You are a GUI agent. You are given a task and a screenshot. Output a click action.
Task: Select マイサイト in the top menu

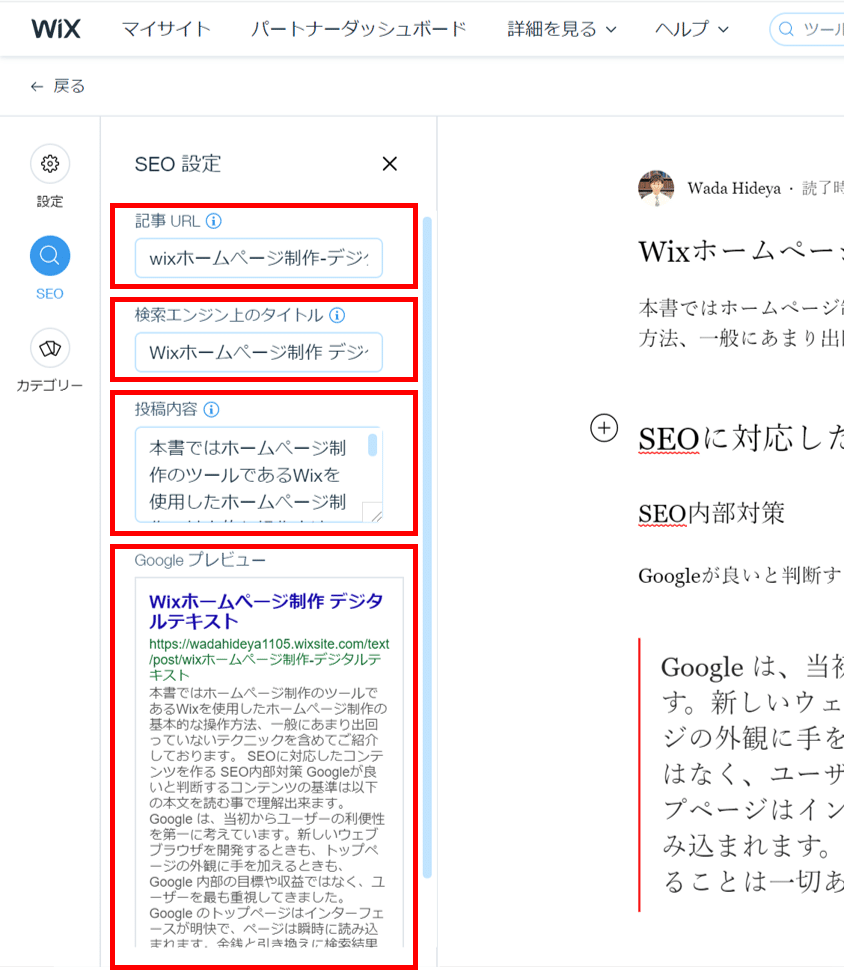tap(166, 29)
